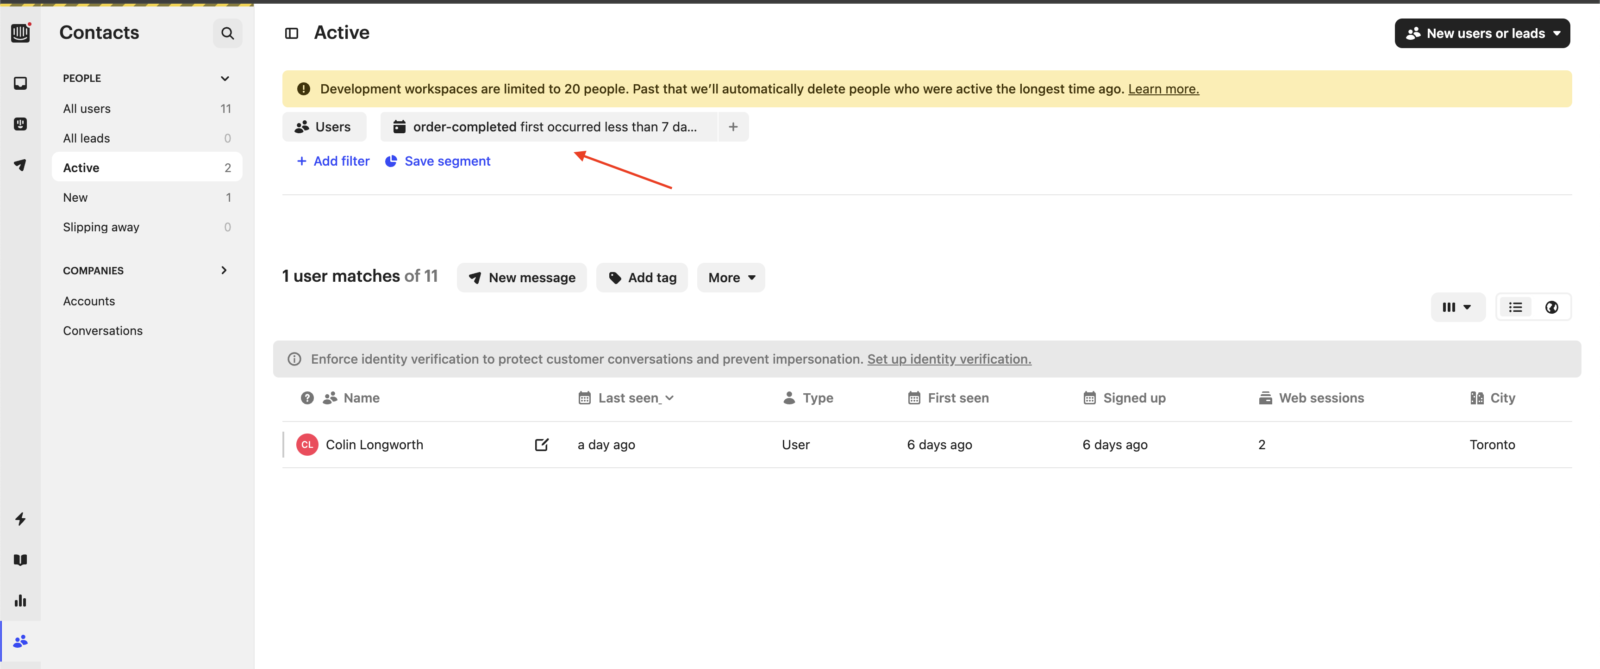Click the New message button
The image size is (1600, 669).
pyautogui.click(x=522, y=278)
